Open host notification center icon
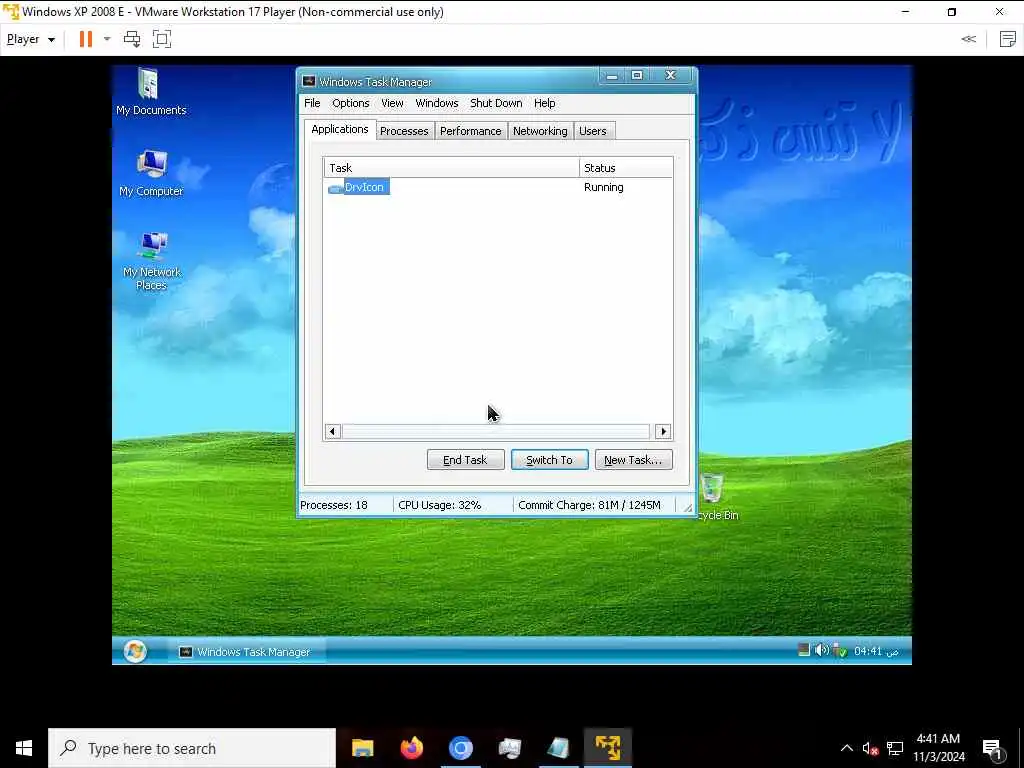Viewport: 1024px width, 768px height. click(x=993, y=749)
